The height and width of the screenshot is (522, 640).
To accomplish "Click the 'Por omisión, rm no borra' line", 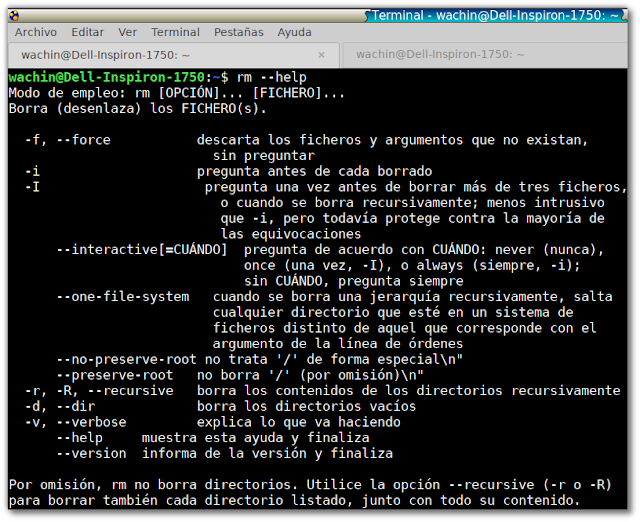I will [310, 484].
